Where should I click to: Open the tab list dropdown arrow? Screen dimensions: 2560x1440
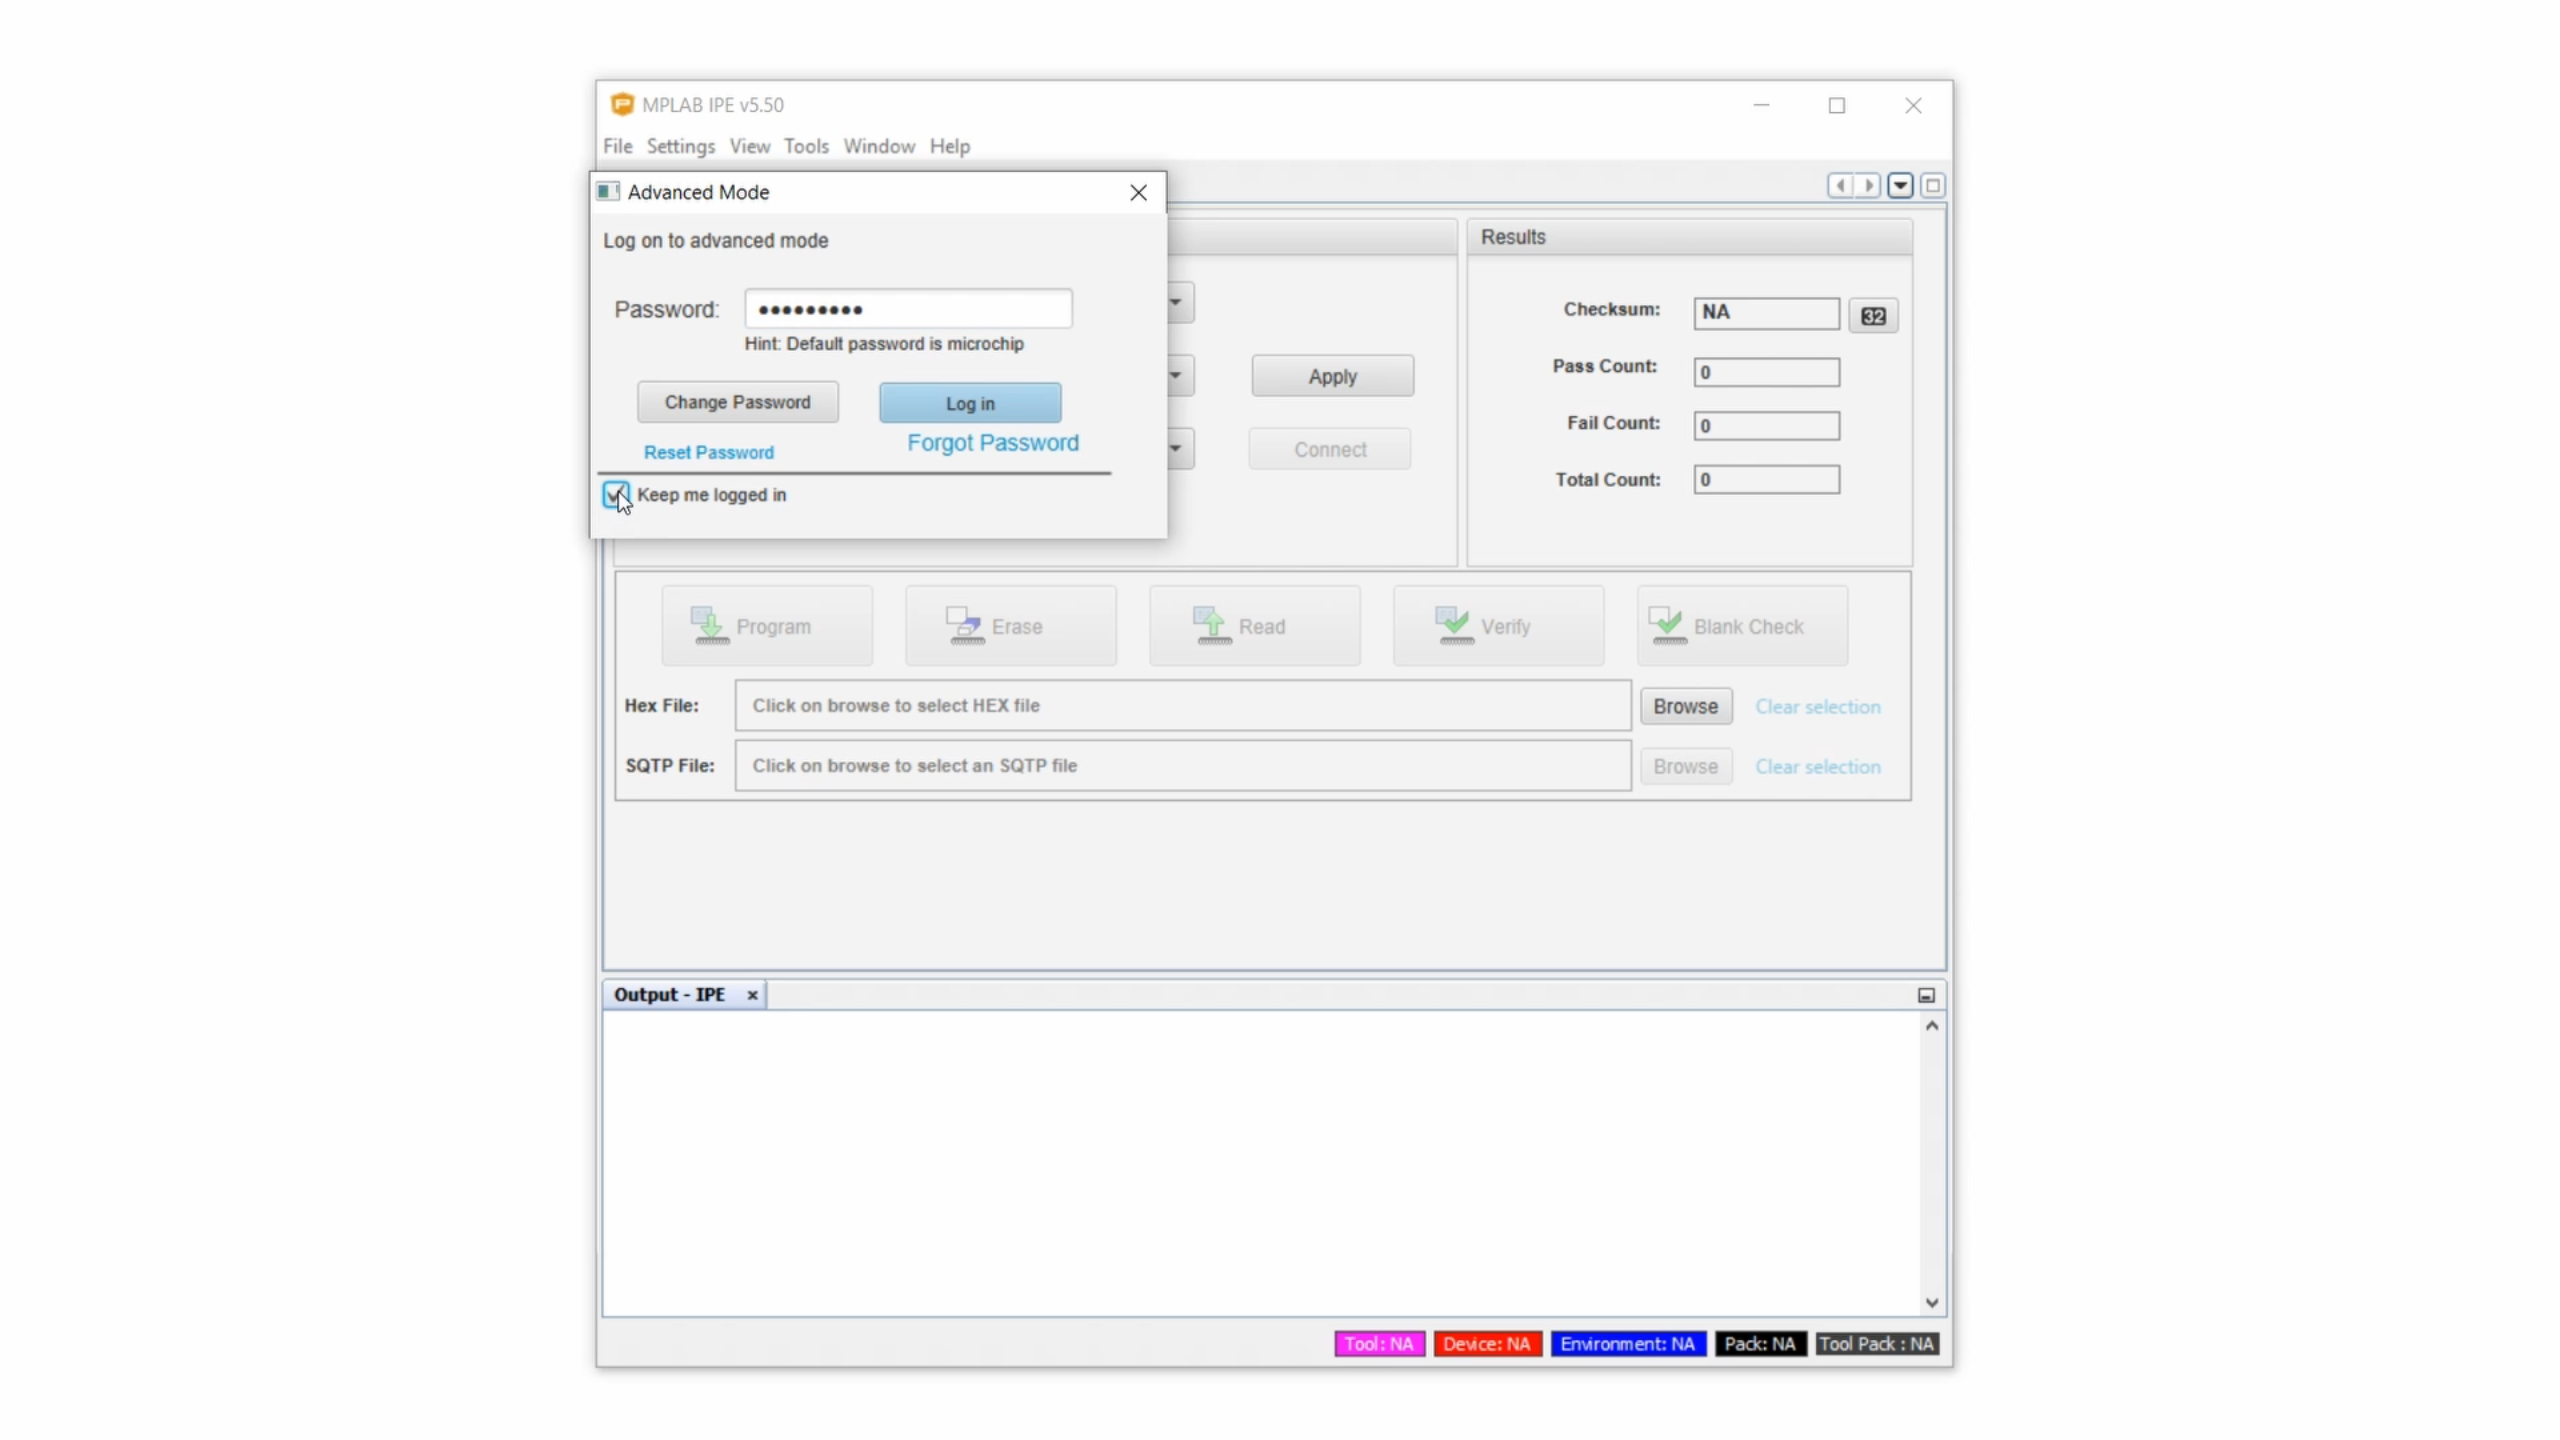tap(1900, 185)
